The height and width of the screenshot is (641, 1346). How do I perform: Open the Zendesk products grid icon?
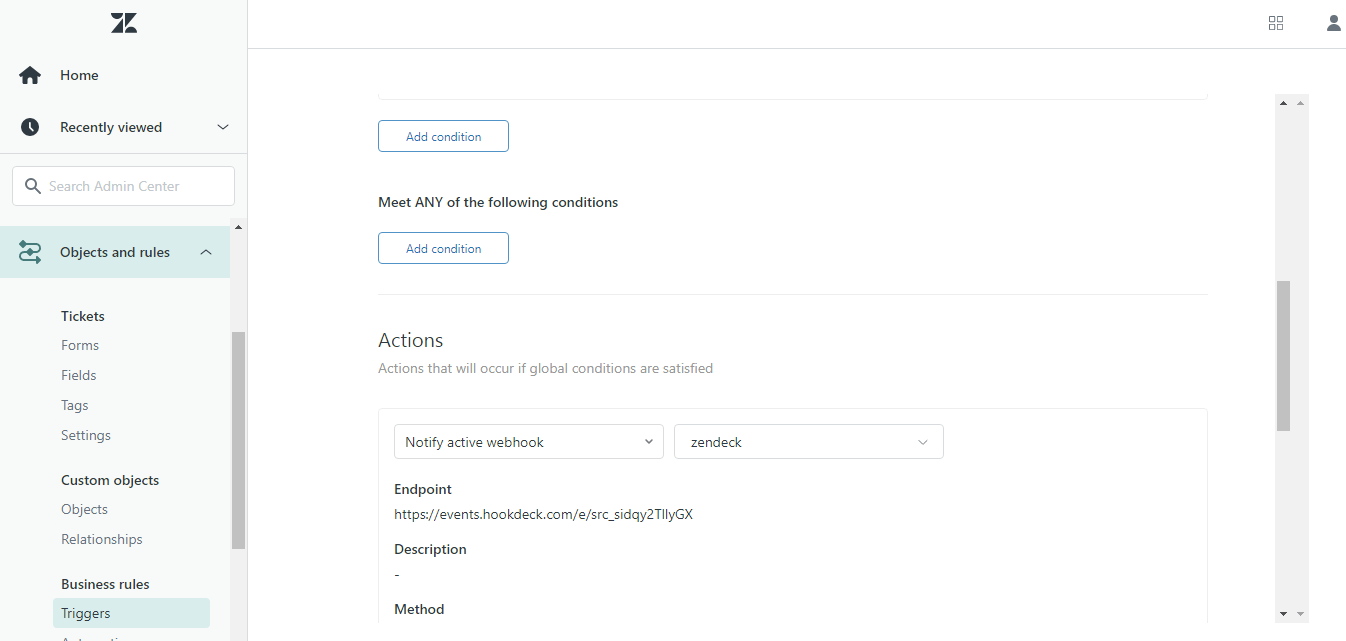(1275, 22)
